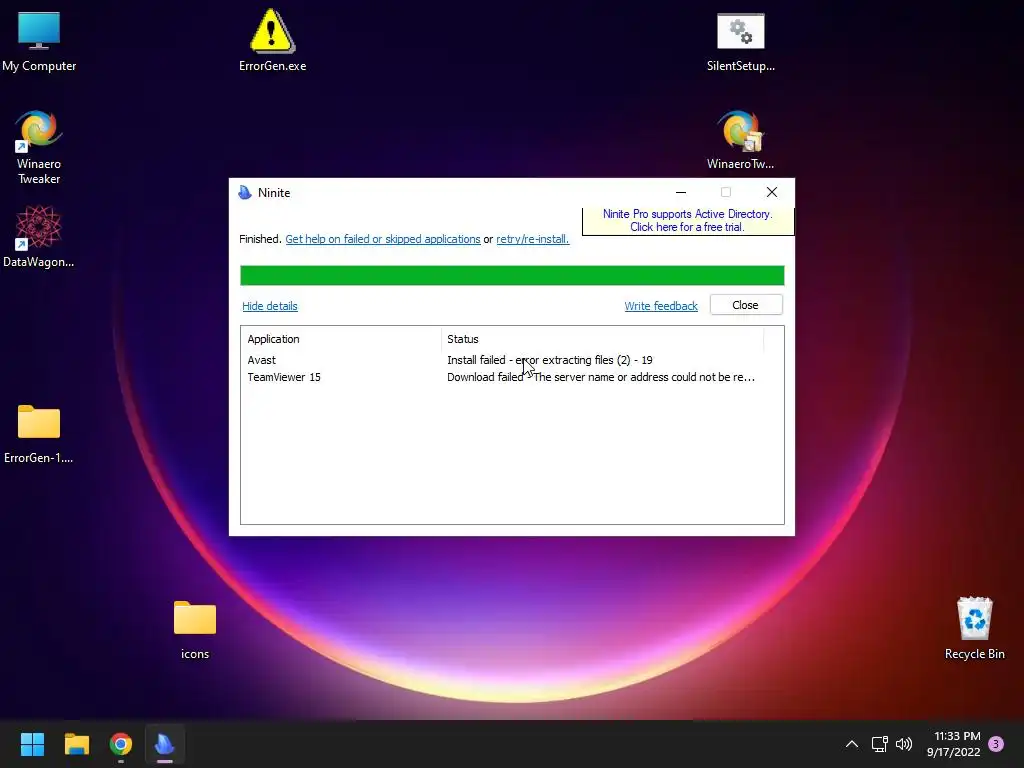
Task: Click the green progress bar
Action: (512, 276)
